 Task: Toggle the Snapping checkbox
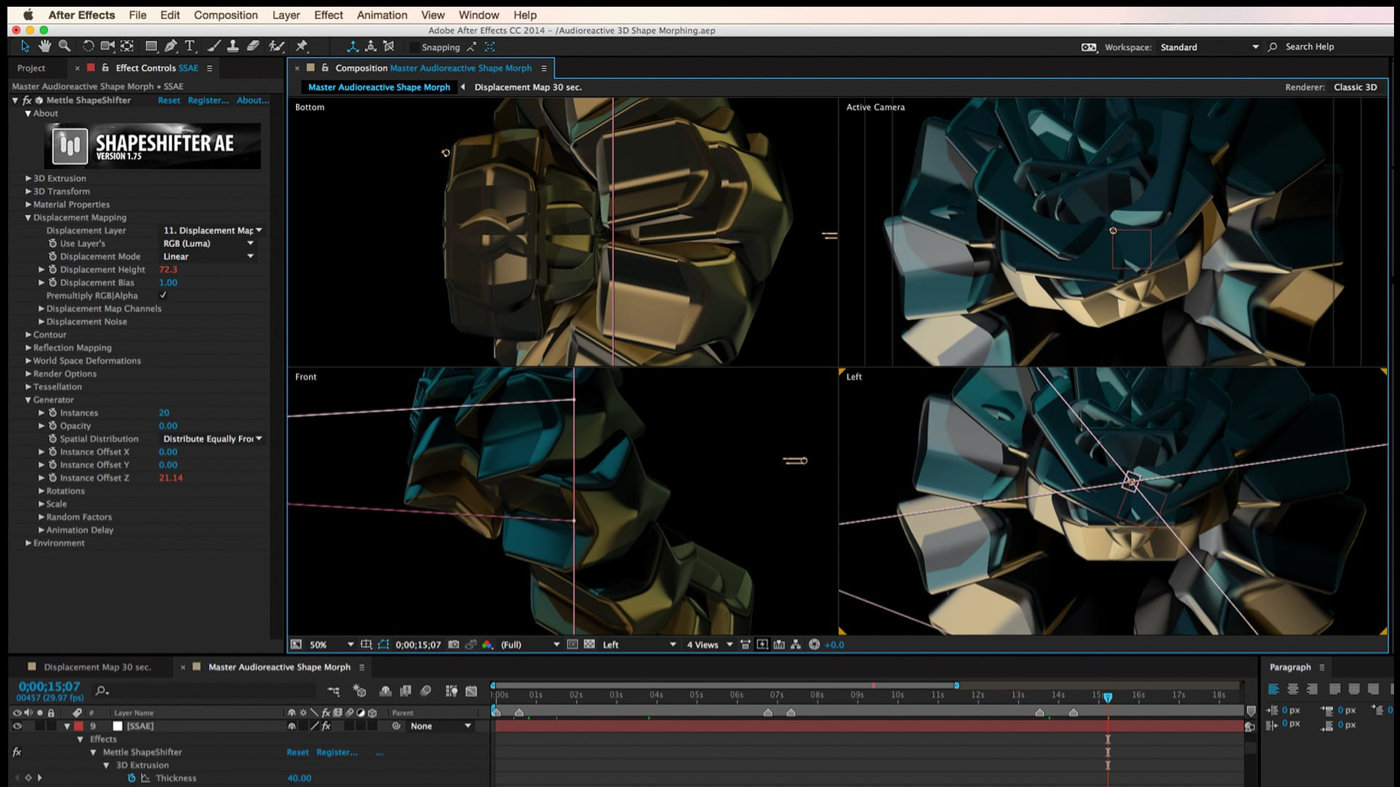tap(414, 47)
